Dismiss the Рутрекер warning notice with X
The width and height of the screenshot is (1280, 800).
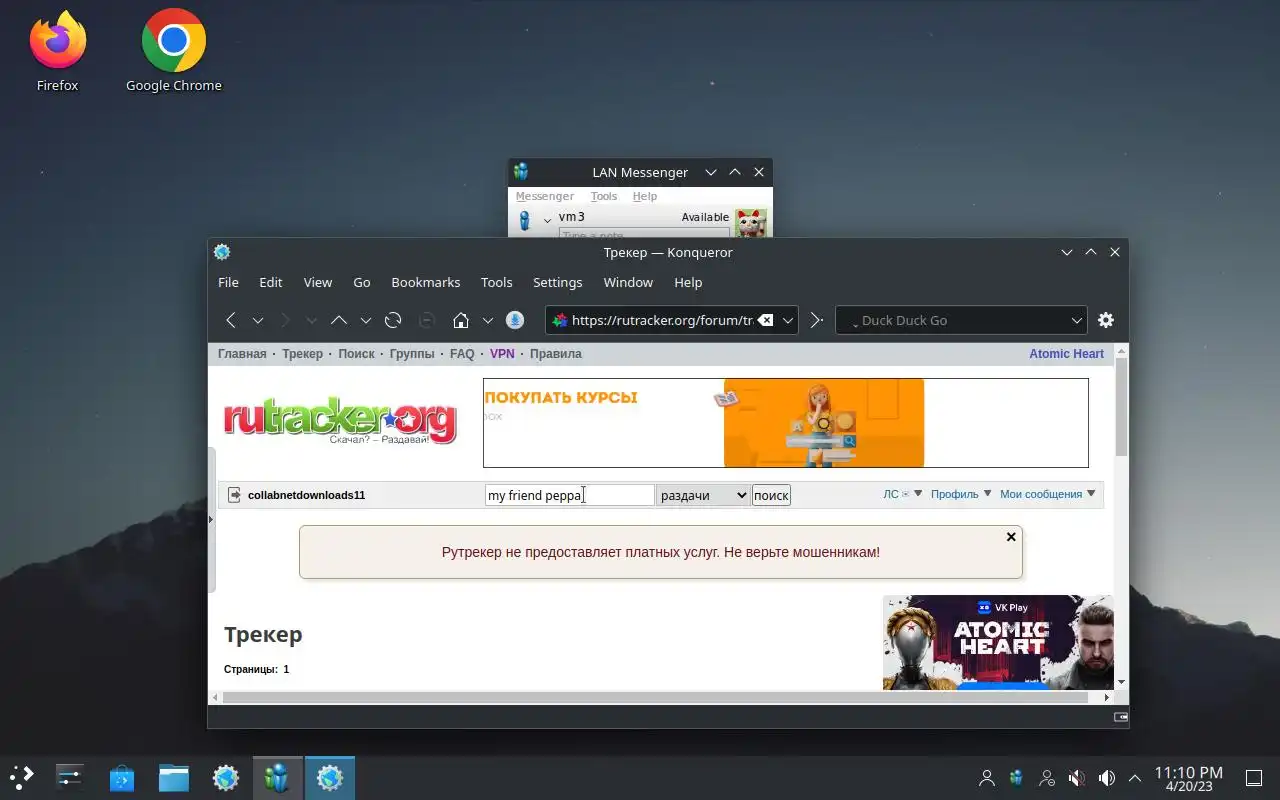[x=1011, y=537]
